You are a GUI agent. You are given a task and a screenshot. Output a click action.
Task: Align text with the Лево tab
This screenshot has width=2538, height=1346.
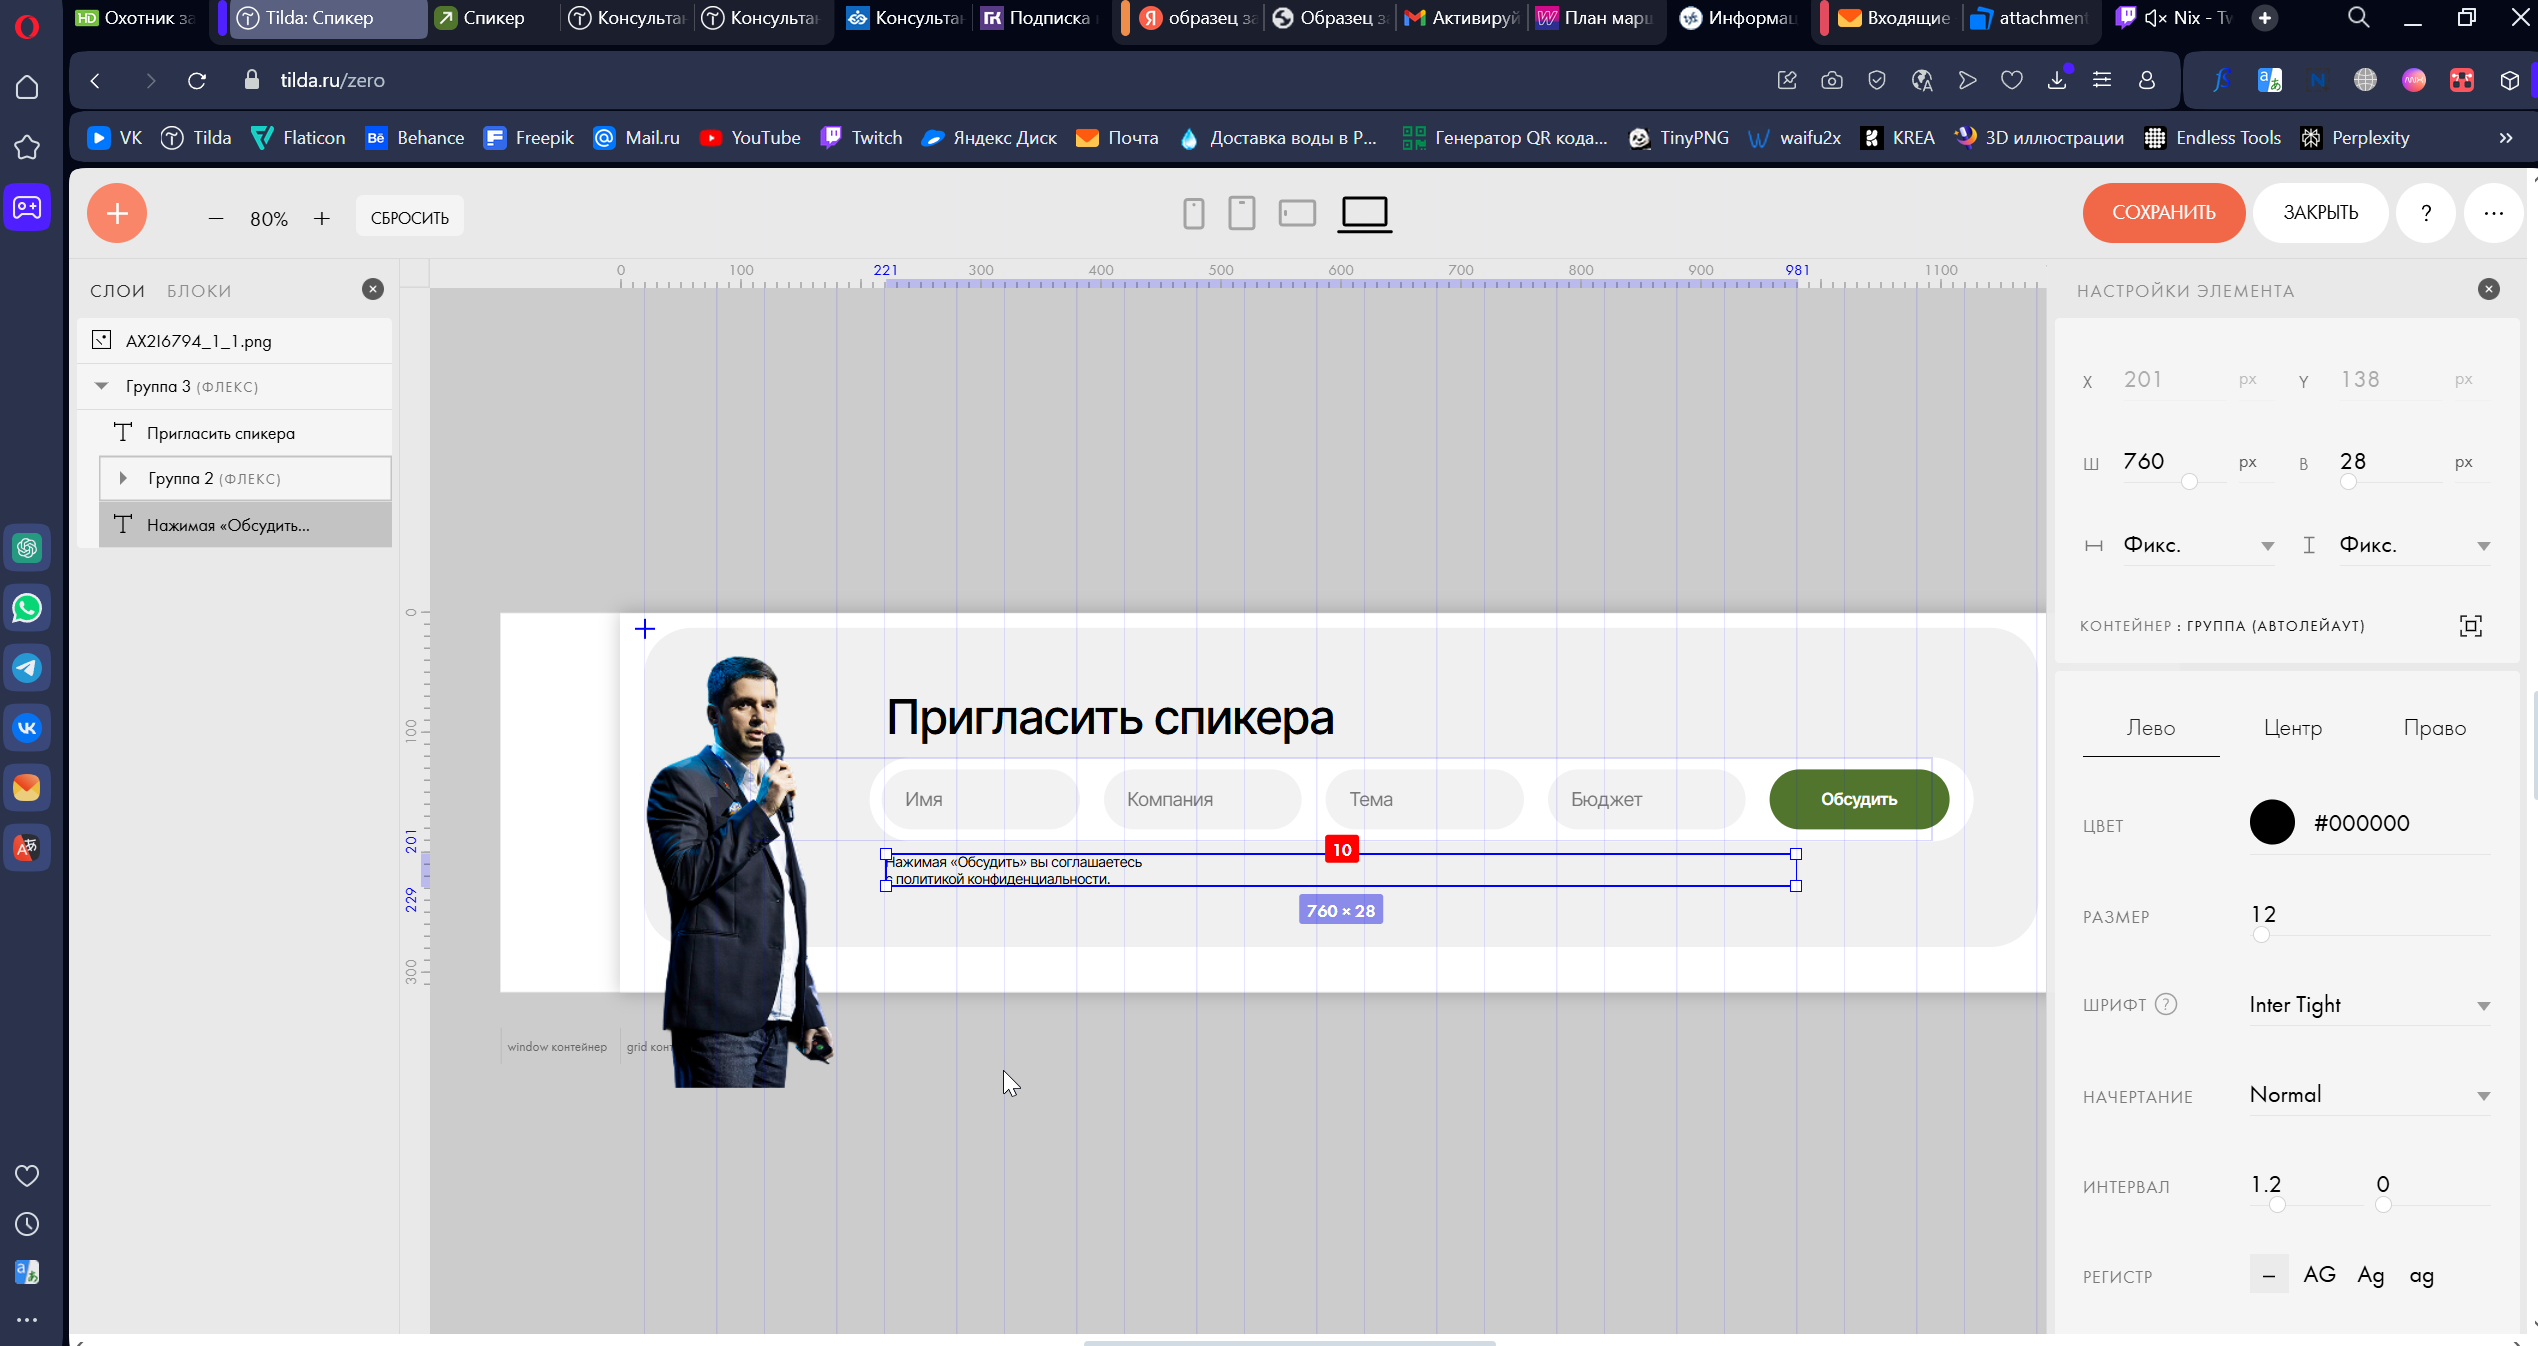[x=2151, y=728]
